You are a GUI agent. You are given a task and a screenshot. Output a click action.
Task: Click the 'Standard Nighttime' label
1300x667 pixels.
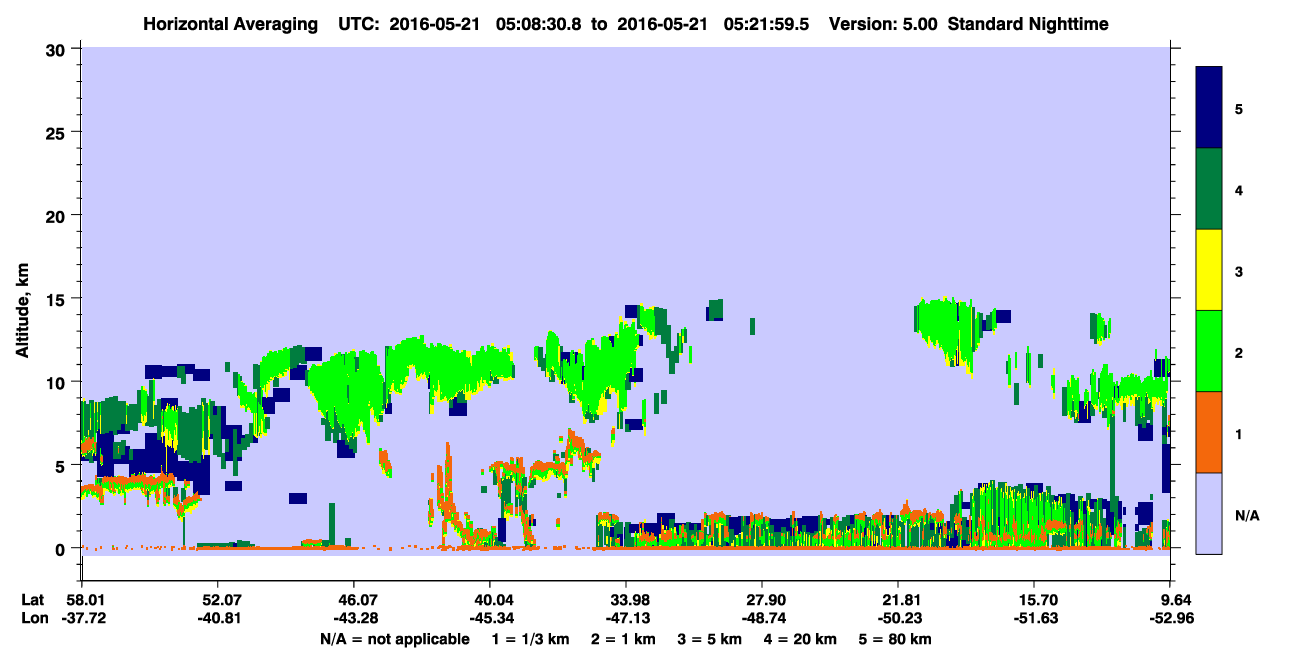pyautogui.click(x=1027, y=23)
